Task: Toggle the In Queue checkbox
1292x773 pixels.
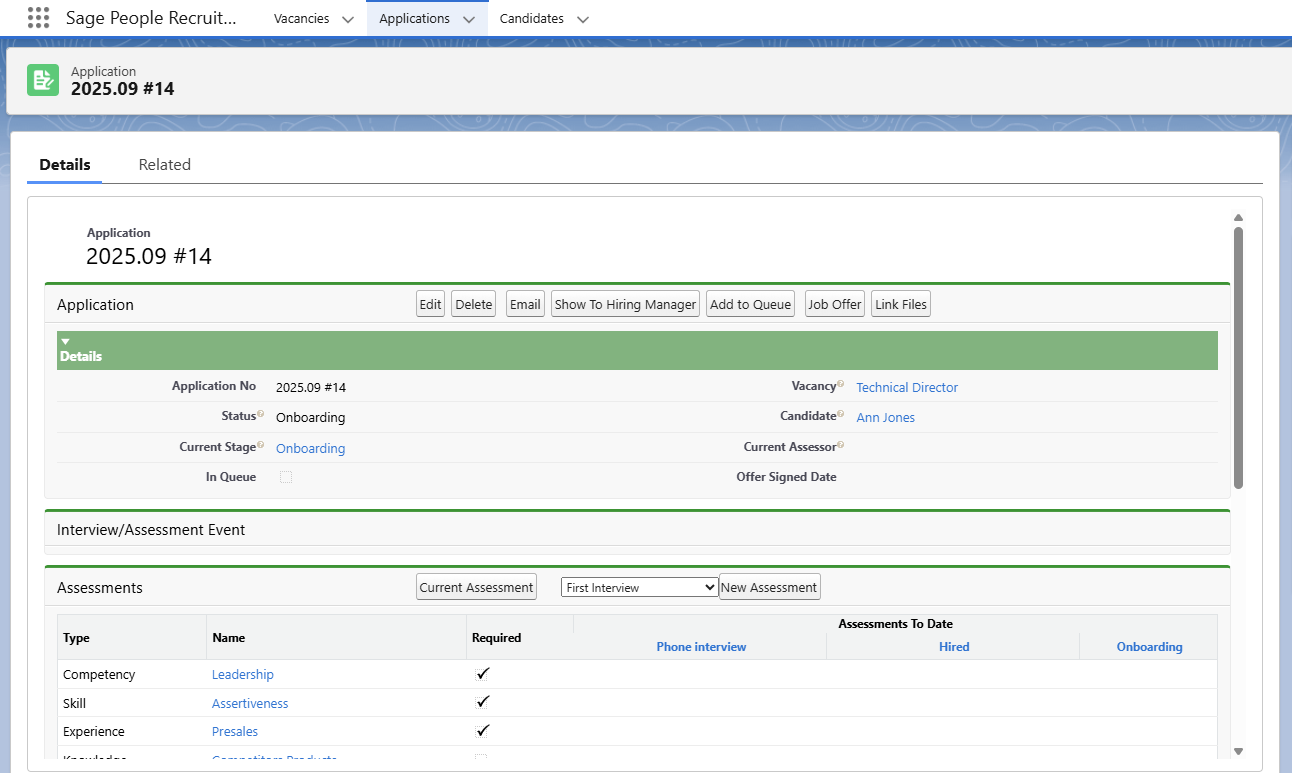Action: pyautogui.click(x=286, y=478)
